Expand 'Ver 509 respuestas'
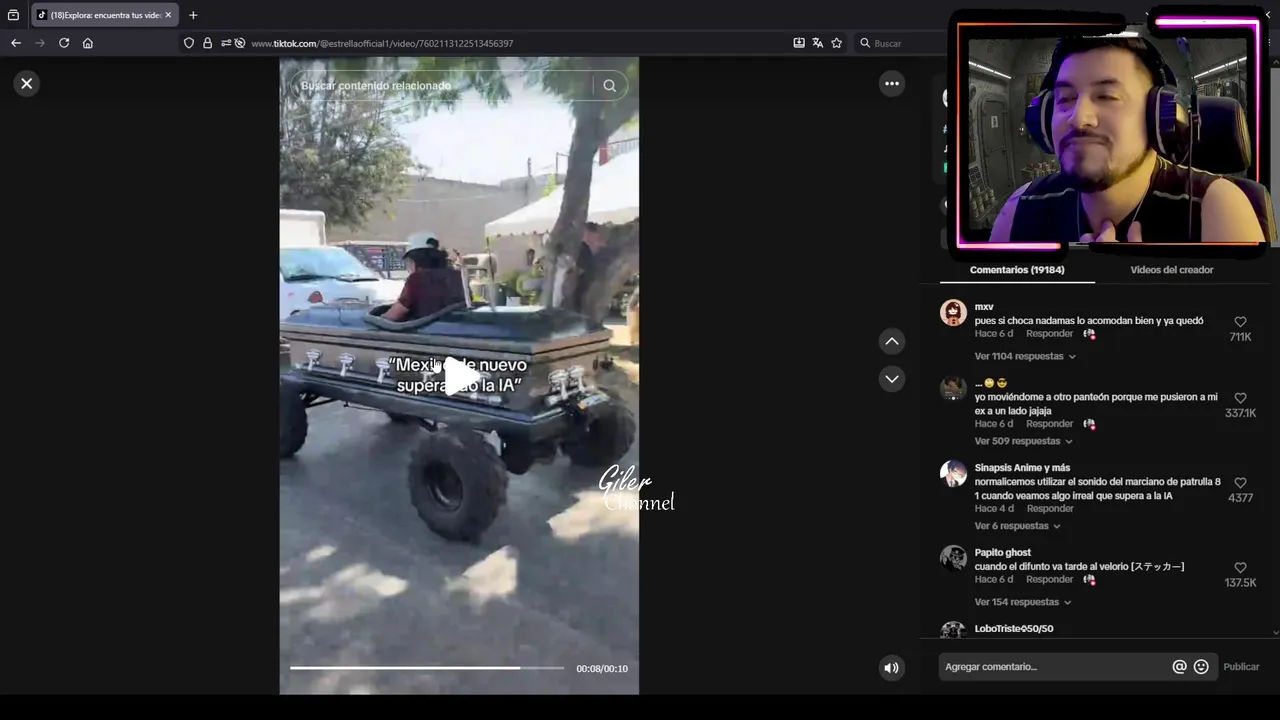The width and height of the screenshot is (1280, 720). pos(1023,441)
